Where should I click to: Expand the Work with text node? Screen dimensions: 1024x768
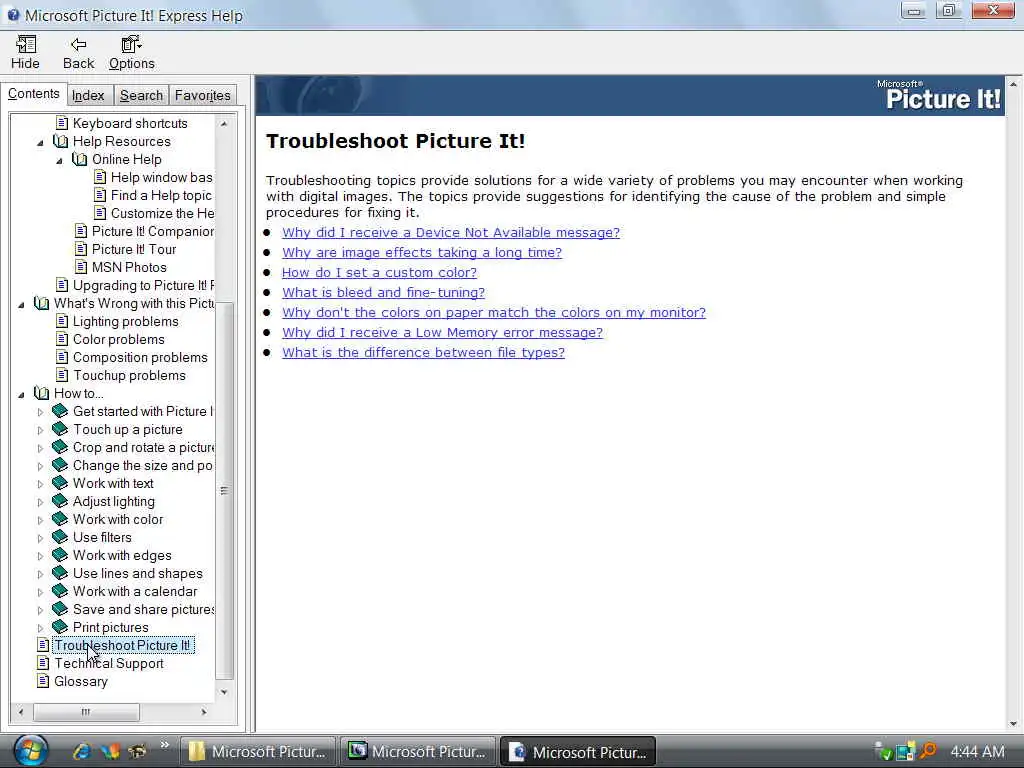40,484
